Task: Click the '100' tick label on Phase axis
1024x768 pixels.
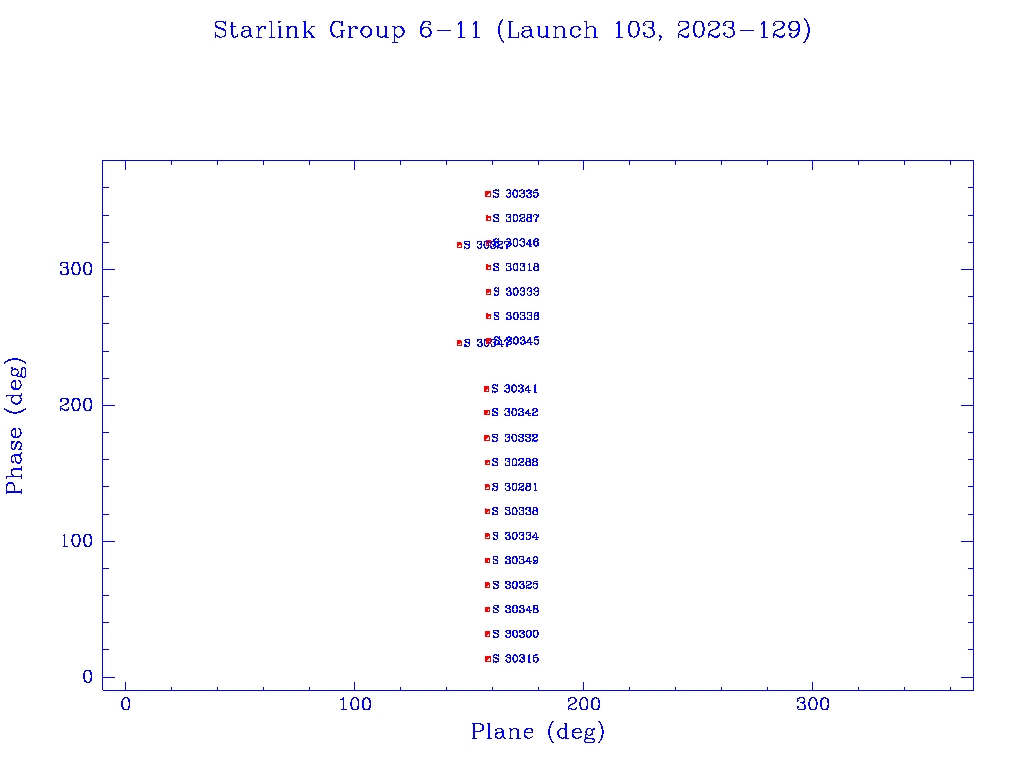Action: (76, 541)
